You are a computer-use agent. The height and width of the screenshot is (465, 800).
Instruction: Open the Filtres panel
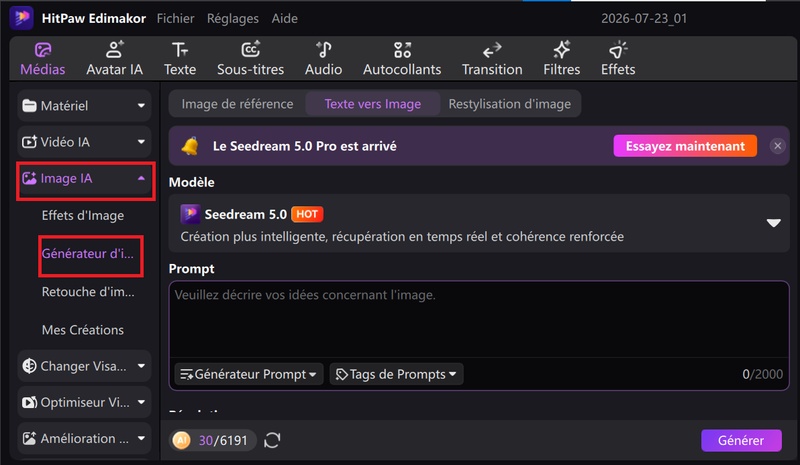[x=561, y=58]
